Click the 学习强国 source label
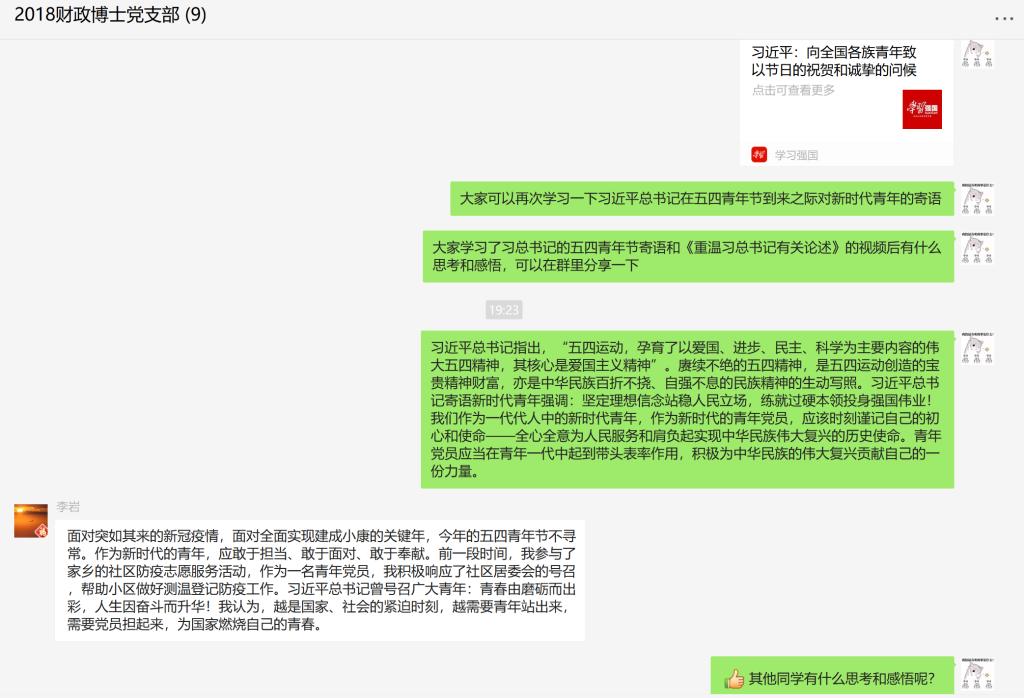The image size is (1024, 698). click(x=797, y=155)
